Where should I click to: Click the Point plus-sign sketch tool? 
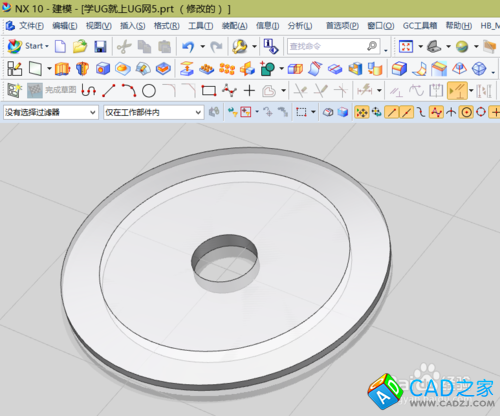(249, 91)
